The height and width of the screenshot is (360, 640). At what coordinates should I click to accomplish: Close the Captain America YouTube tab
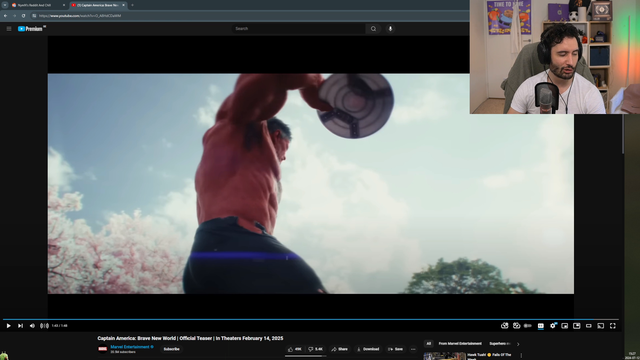[123, 5]
